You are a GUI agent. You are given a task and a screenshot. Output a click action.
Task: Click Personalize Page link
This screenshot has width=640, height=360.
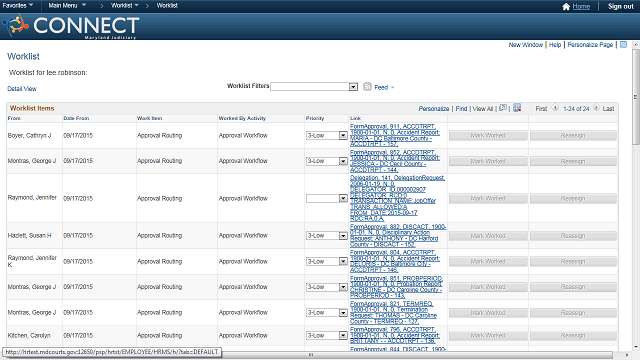pyautogui.click(x=590, y=45)
